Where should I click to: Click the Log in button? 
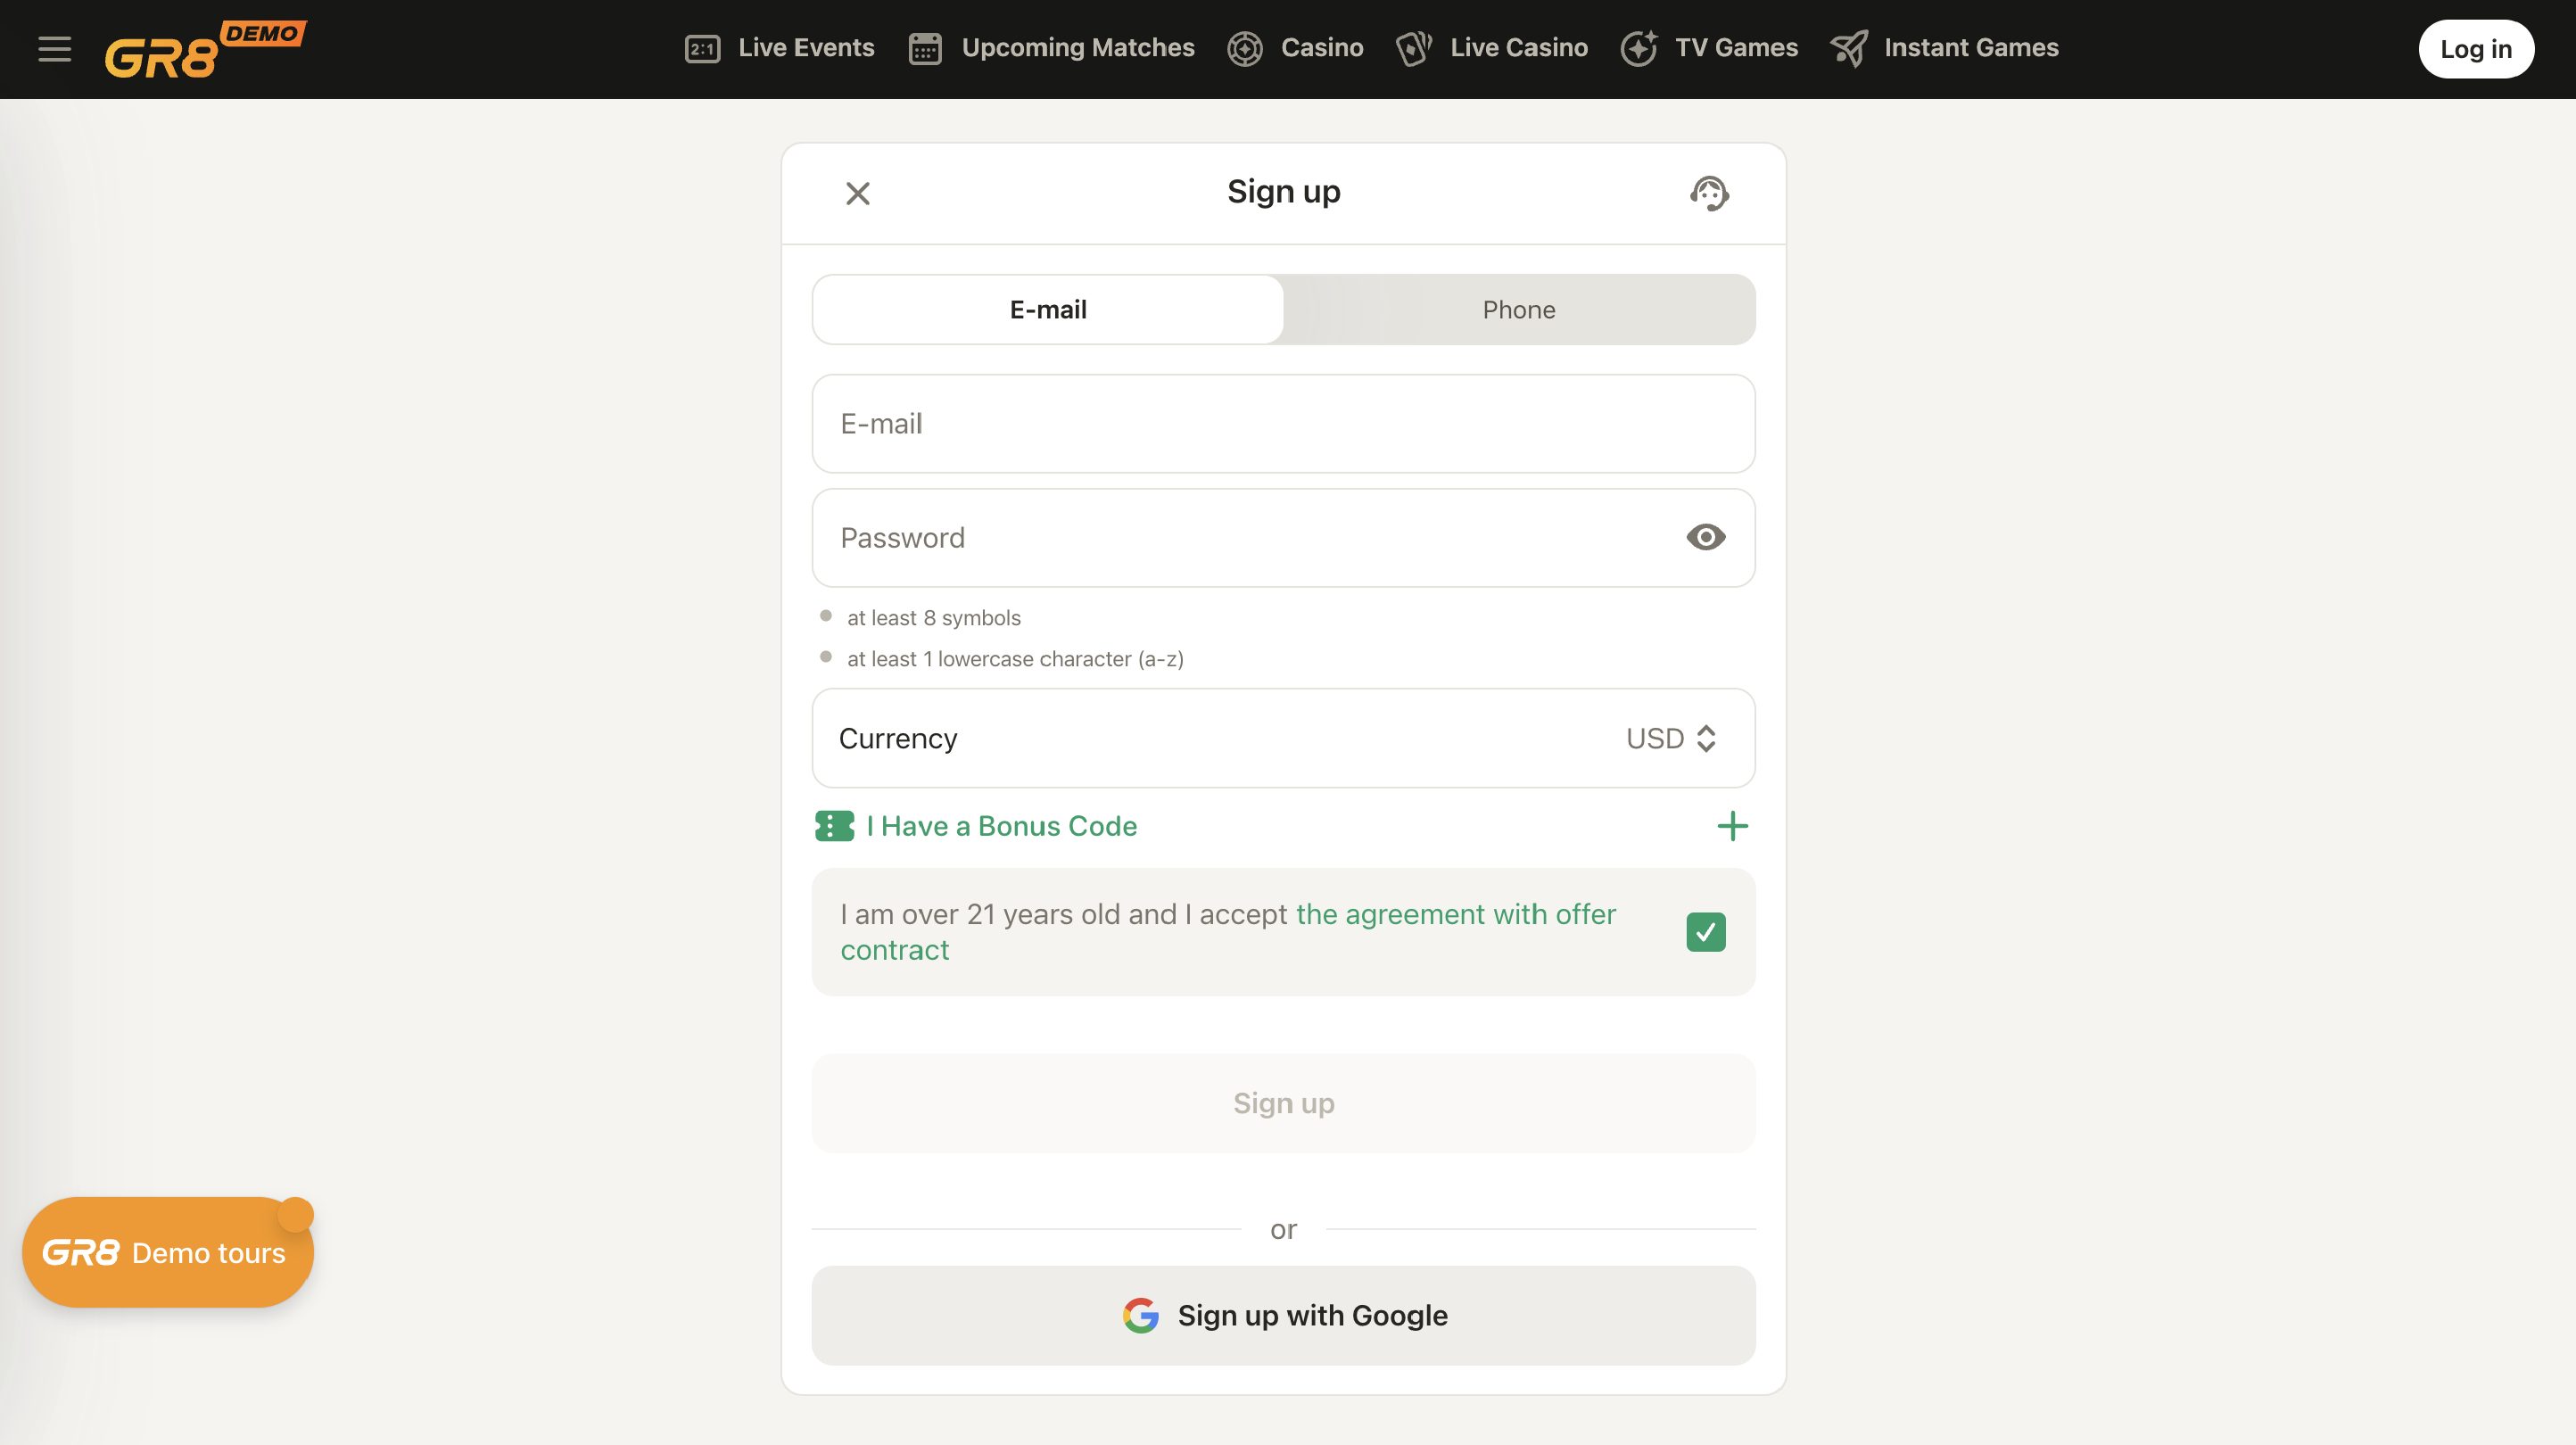pyautogui.click(x=2475, y=48)
